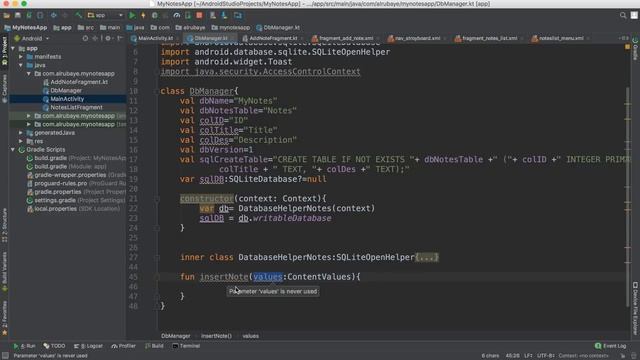Image resolution: width=640 pixels, height=360 pixels.
Task: Stop the running app with red square
Action: click(199, 16)
